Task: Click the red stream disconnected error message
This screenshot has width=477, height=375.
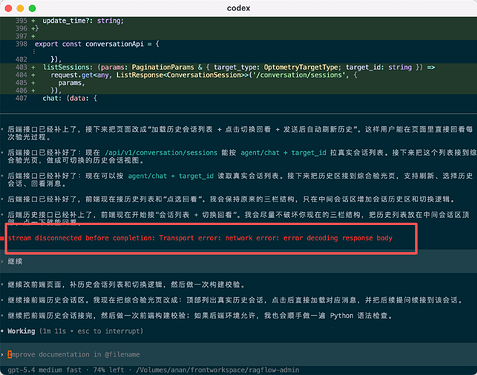Action: tap(200, 238)
